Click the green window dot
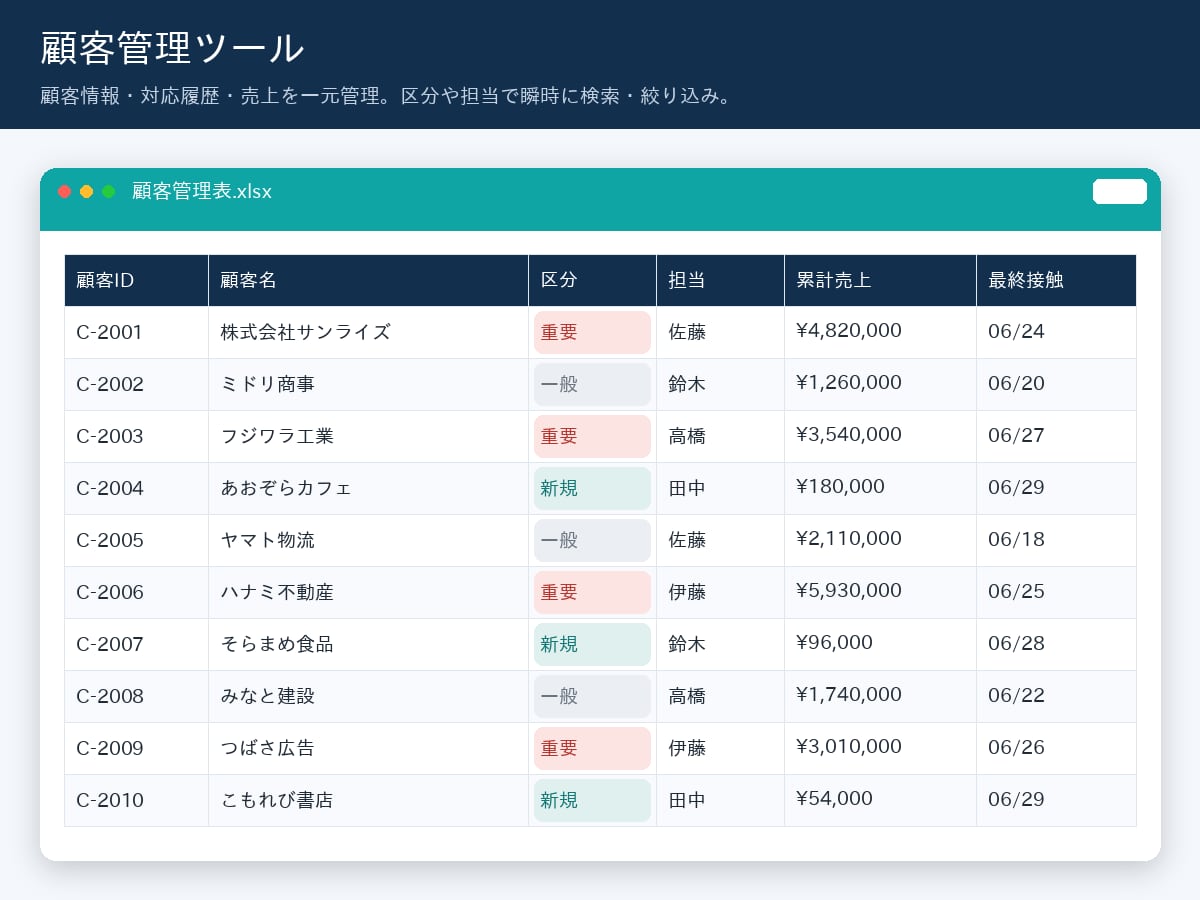The image size is (1200, 900). (109, 192)
